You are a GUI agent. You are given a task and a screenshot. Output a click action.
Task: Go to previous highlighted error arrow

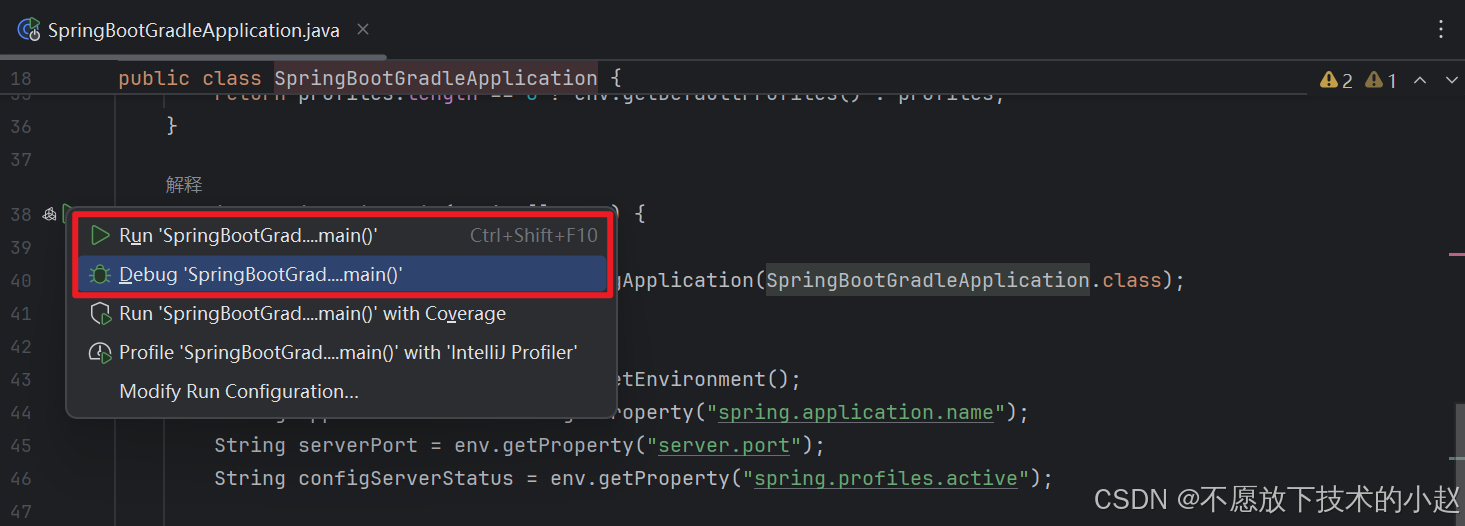tap(1419, 80)
